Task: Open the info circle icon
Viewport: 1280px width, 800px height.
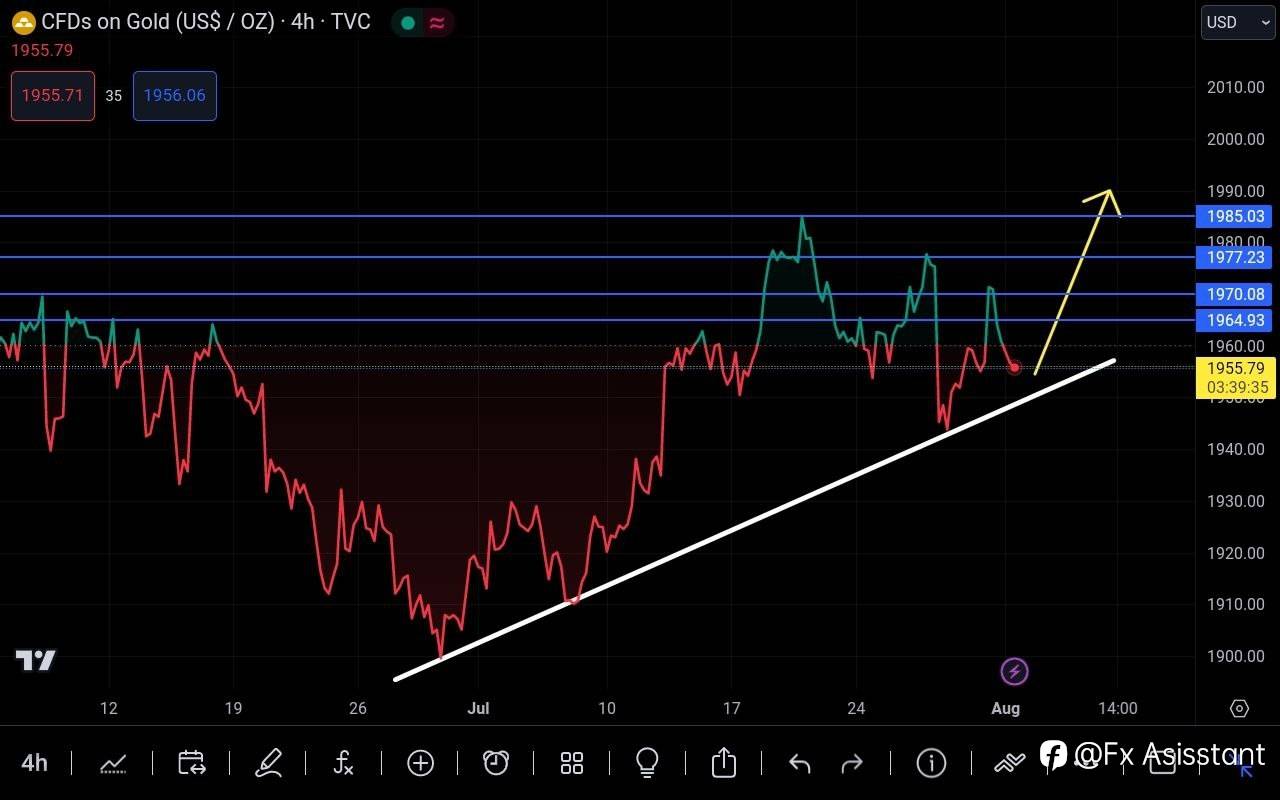Action: [931, 764]
